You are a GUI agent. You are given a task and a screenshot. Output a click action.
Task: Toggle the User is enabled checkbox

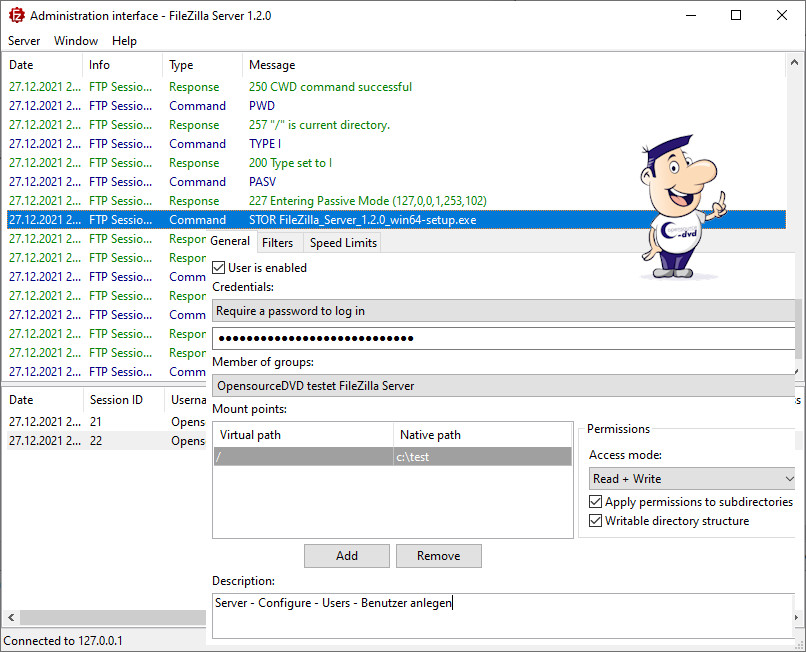click(x=219, y=268)
